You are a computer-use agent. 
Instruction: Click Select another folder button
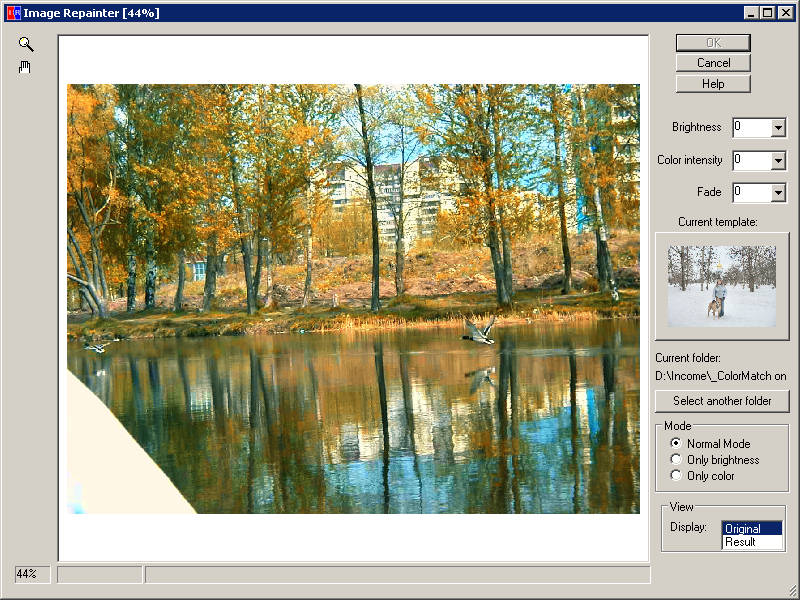tap(722, 401)
